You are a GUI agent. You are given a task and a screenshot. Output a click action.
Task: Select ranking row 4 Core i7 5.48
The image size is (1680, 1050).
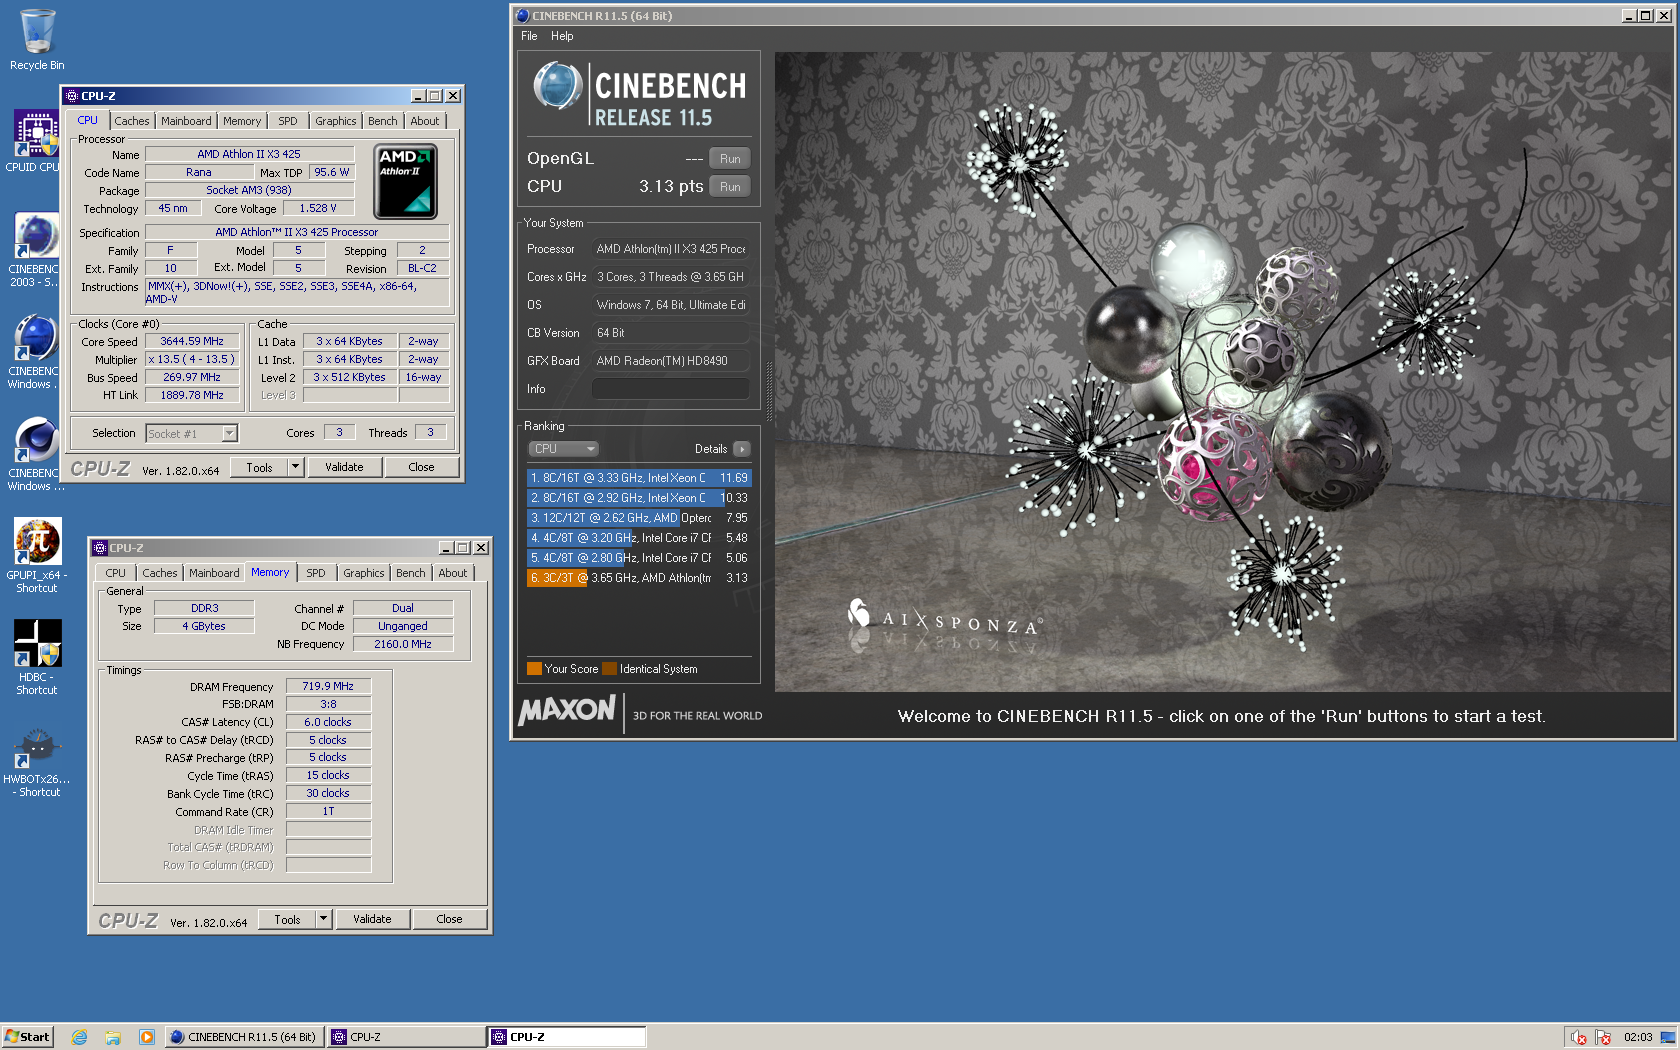638,538
